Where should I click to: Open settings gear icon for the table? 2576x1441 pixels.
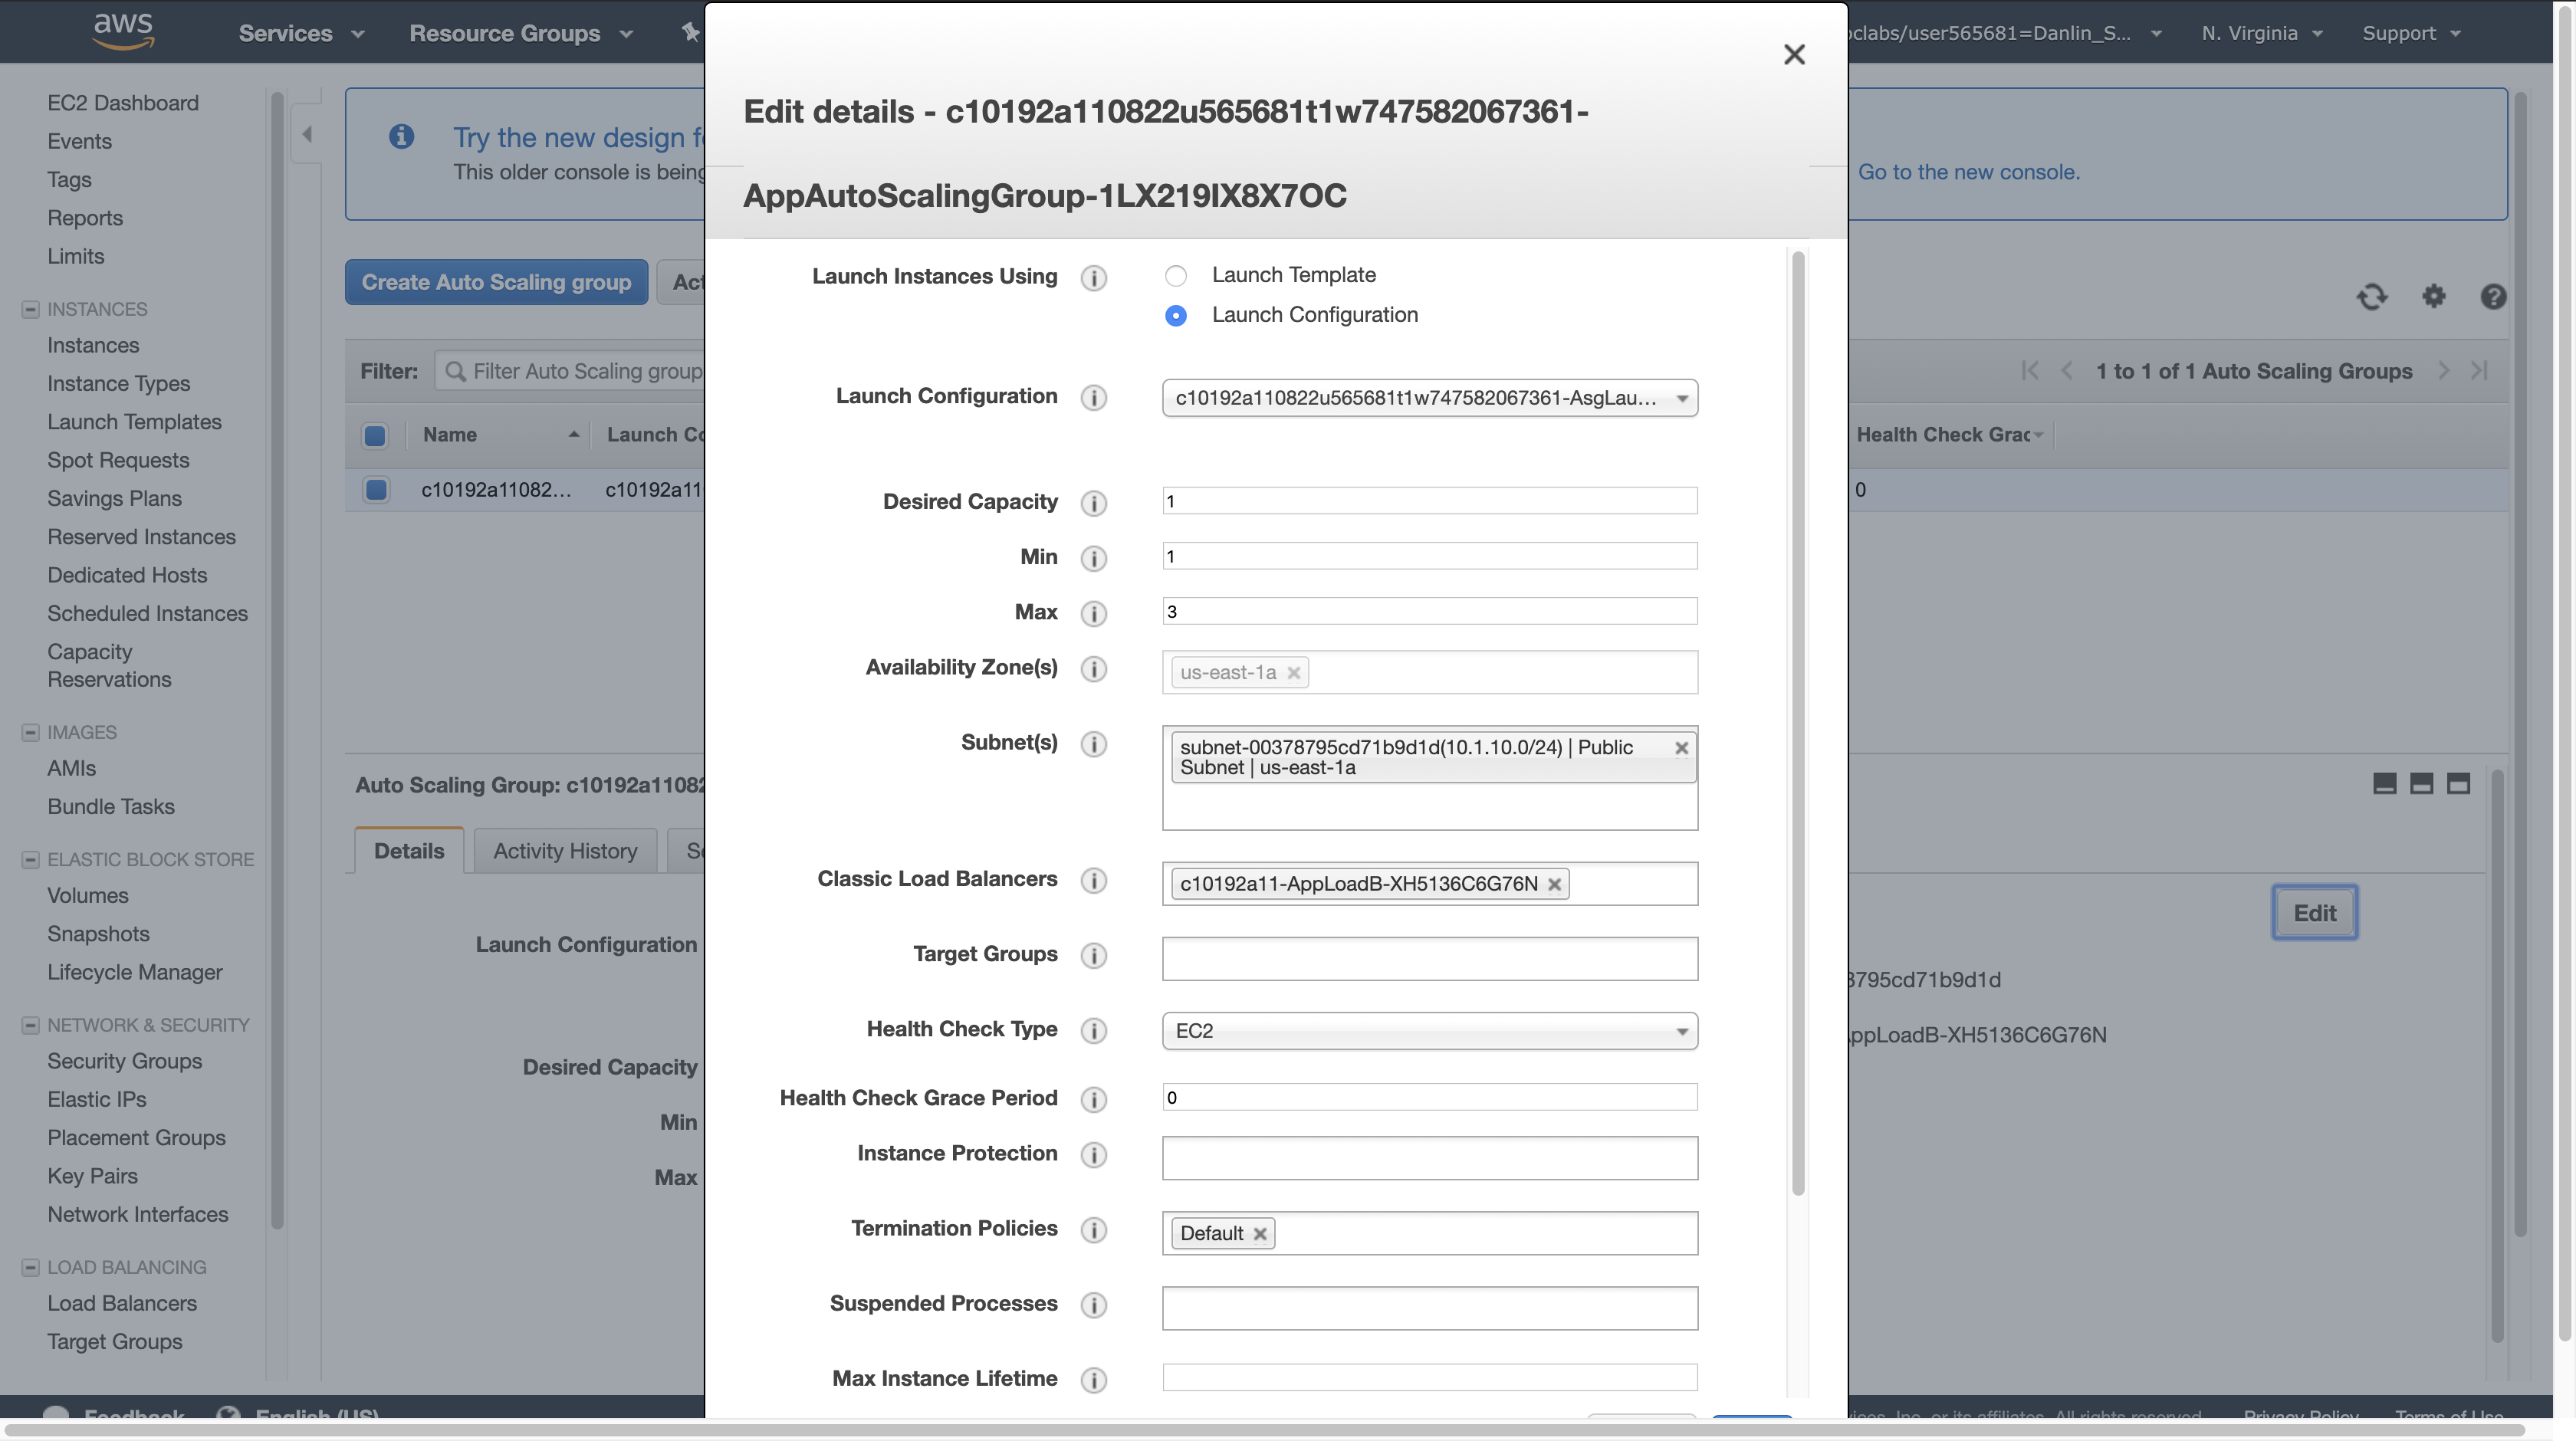2433,296
